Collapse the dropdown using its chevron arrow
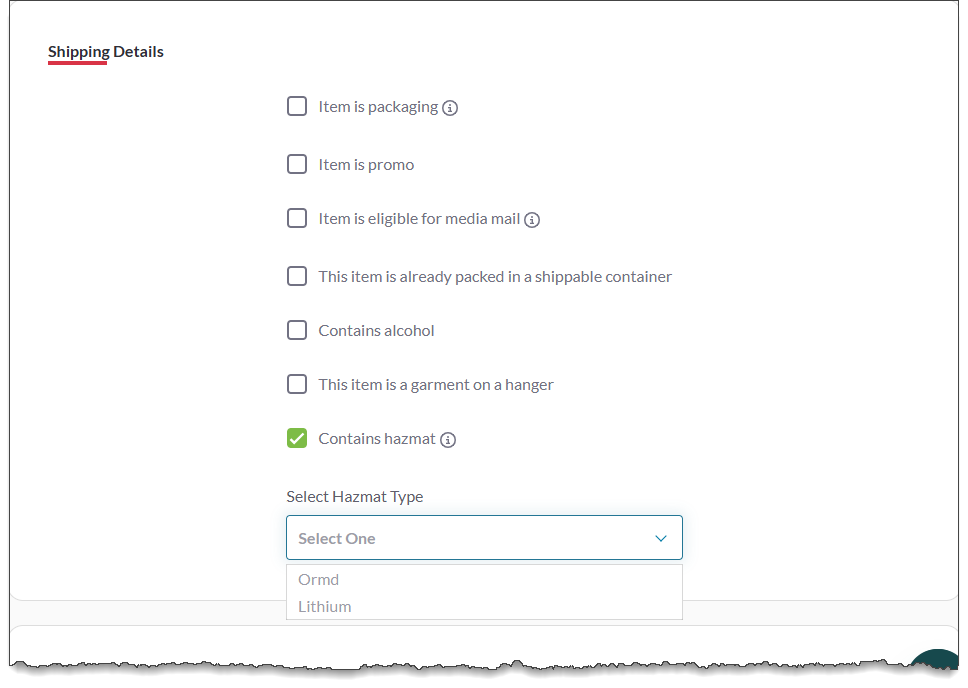The height and width of the screenshot is (688, 968). coord(661,538)
